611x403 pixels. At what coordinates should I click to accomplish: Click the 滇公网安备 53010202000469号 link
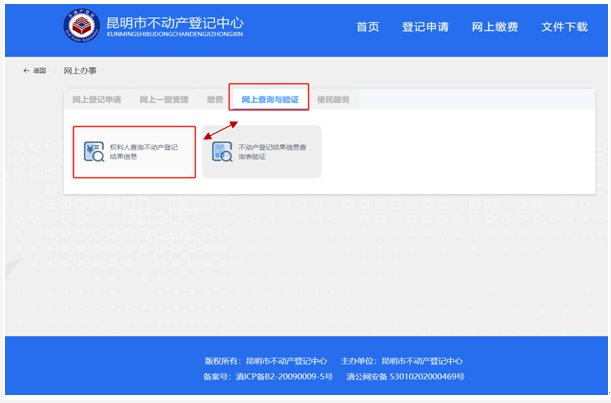point(405,377)
